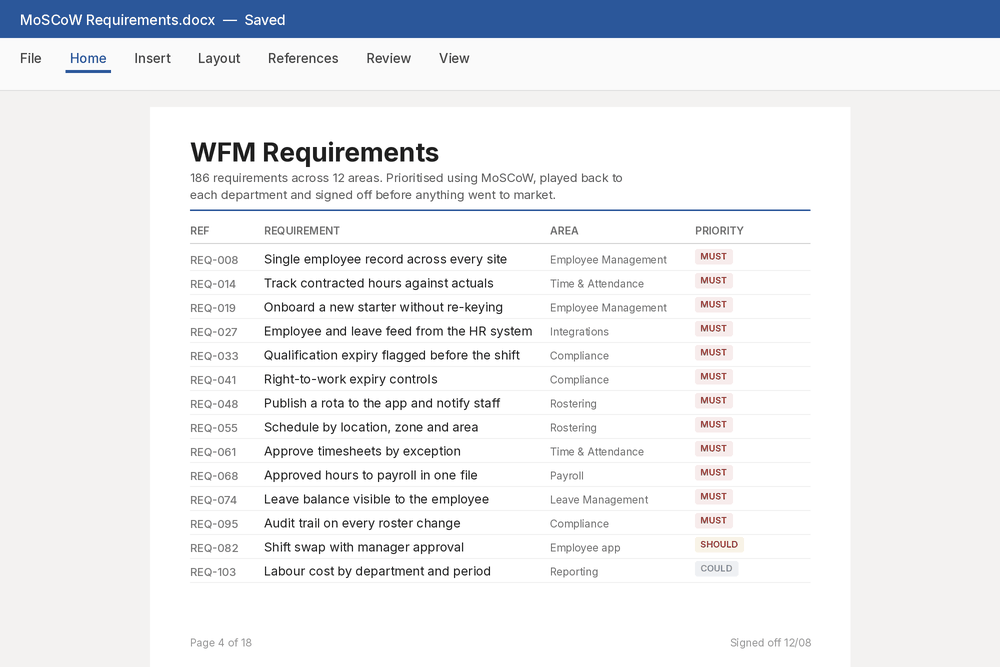Click 'Schedule by location, zone and area'
The height and width of the screenshot is (667, 1000).
(371, 427)
